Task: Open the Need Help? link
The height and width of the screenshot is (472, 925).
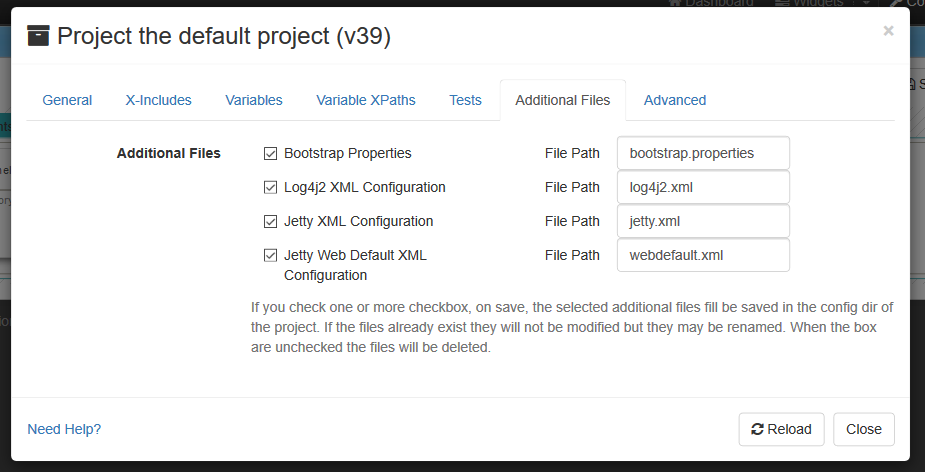Action: click(64, 429)
